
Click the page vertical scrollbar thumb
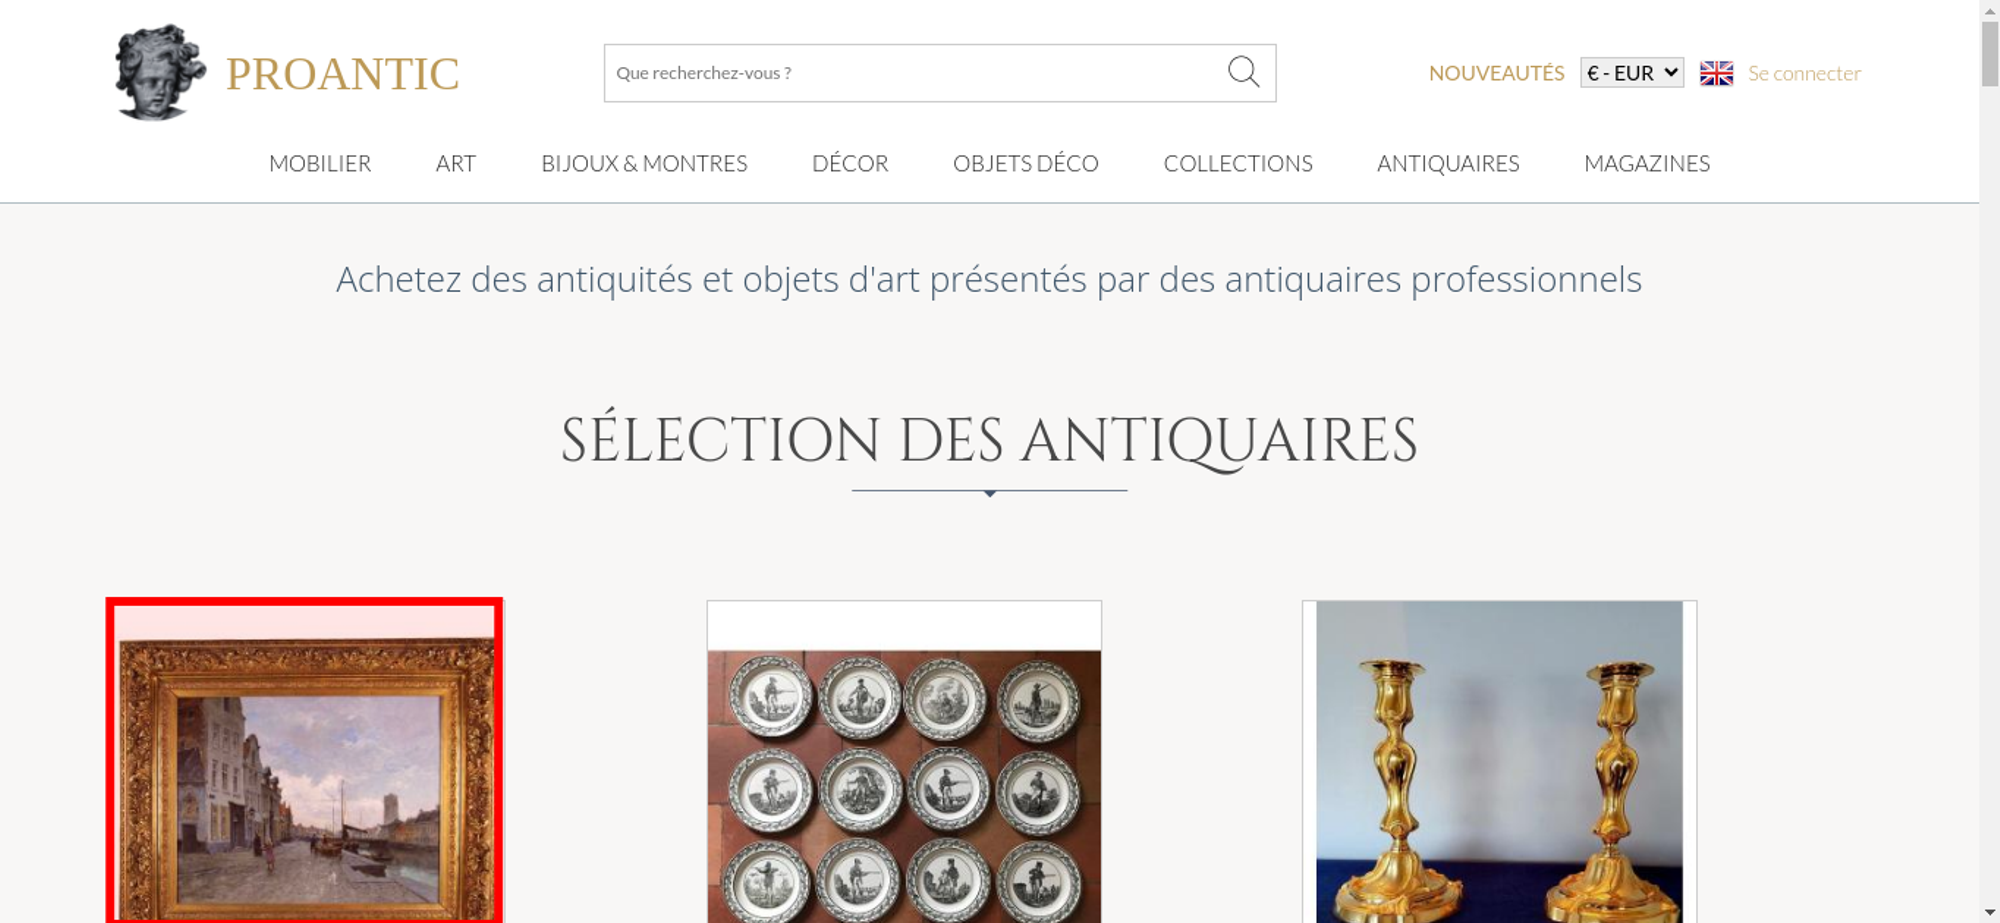click(1990, 53)
